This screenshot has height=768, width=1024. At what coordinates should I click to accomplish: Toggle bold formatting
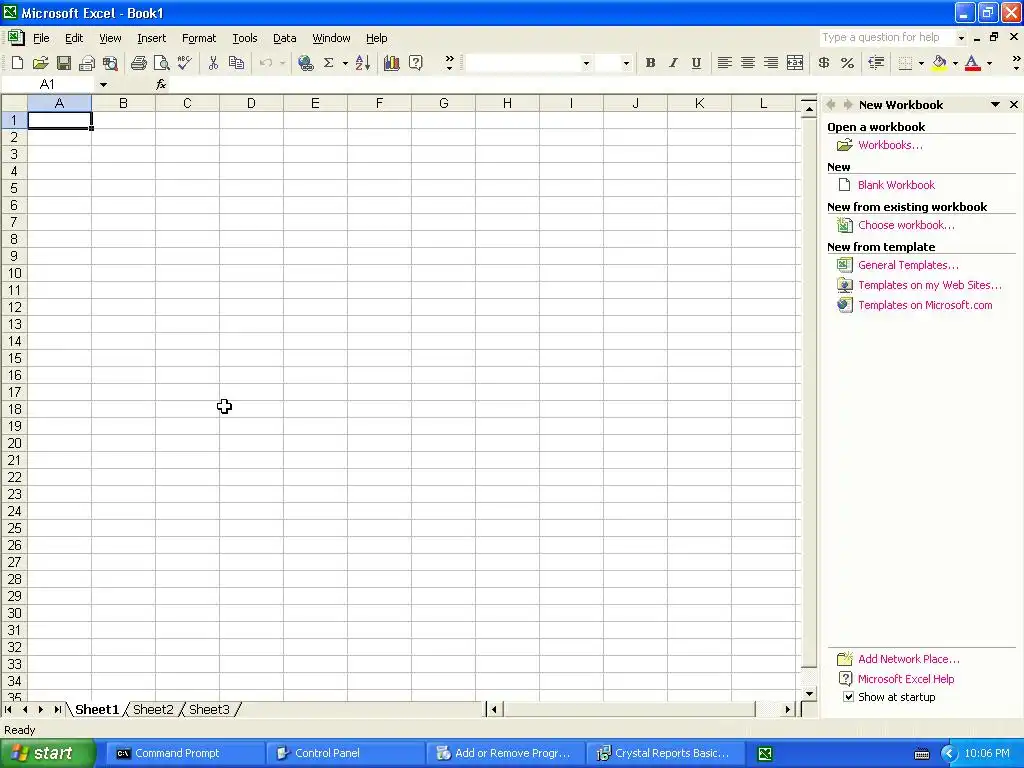tap(650, 63)
